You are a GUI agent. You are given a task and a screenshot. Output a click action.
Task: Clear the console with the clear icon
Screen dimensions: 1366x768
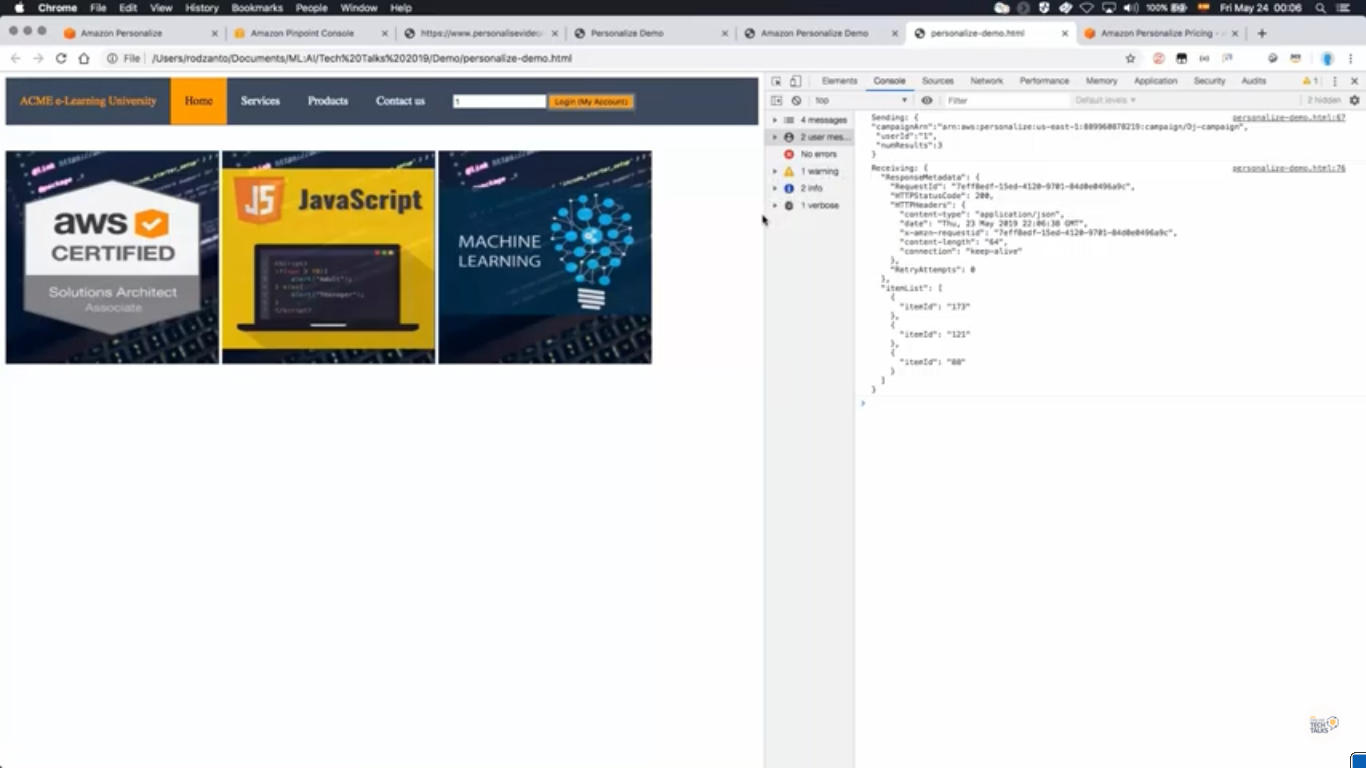(796, 101)
